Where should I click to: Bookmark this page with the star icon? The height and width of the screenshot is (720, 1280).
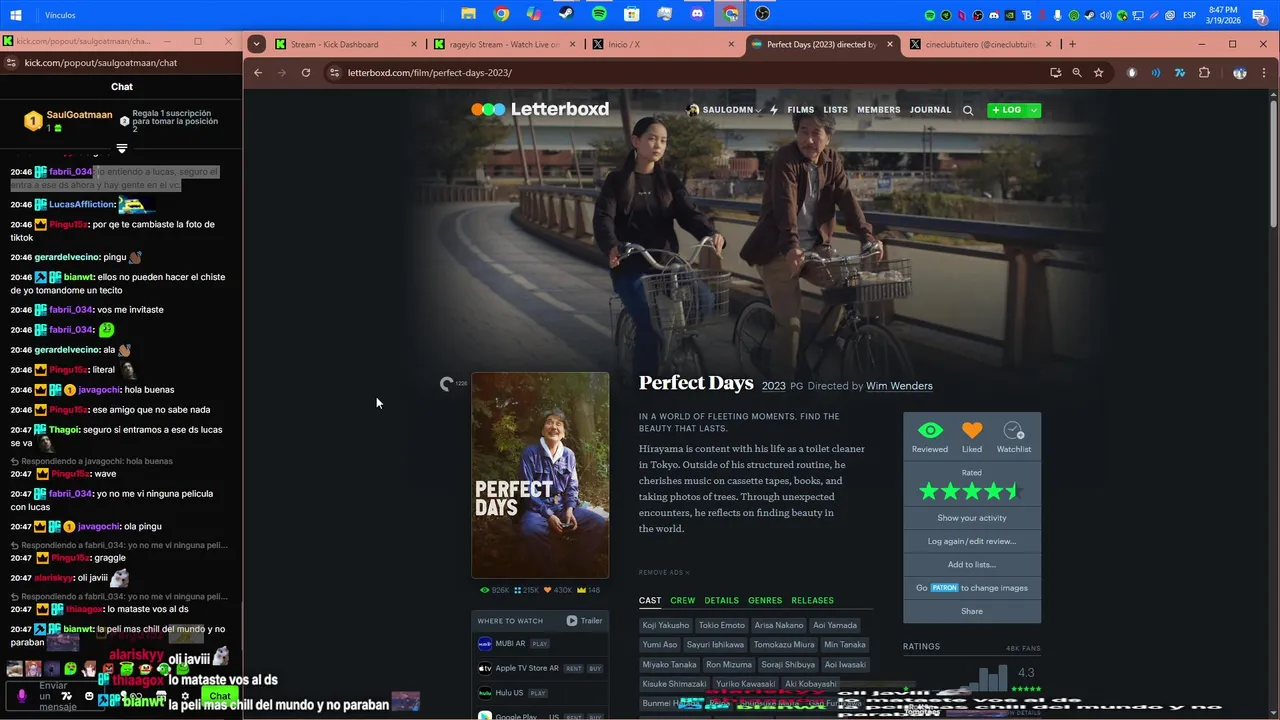(1098, 73)
